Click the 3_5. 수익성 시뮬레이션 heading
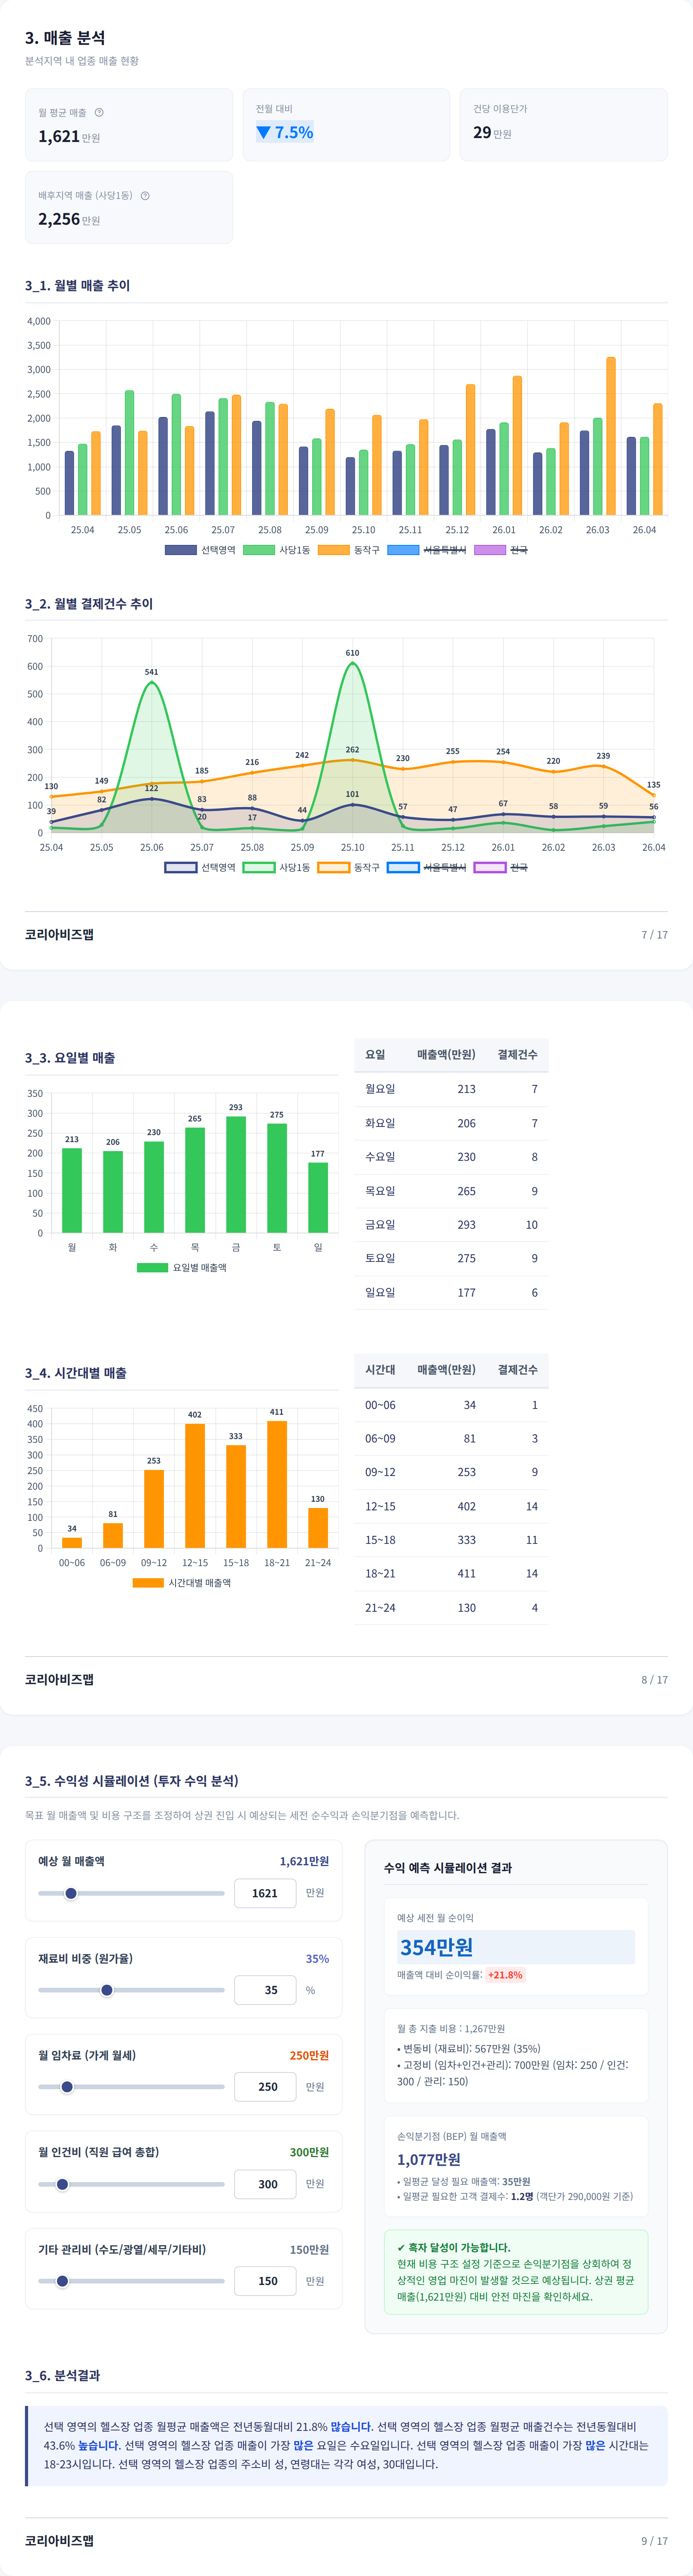The image size is (693, 2576). coord(131,1781)
